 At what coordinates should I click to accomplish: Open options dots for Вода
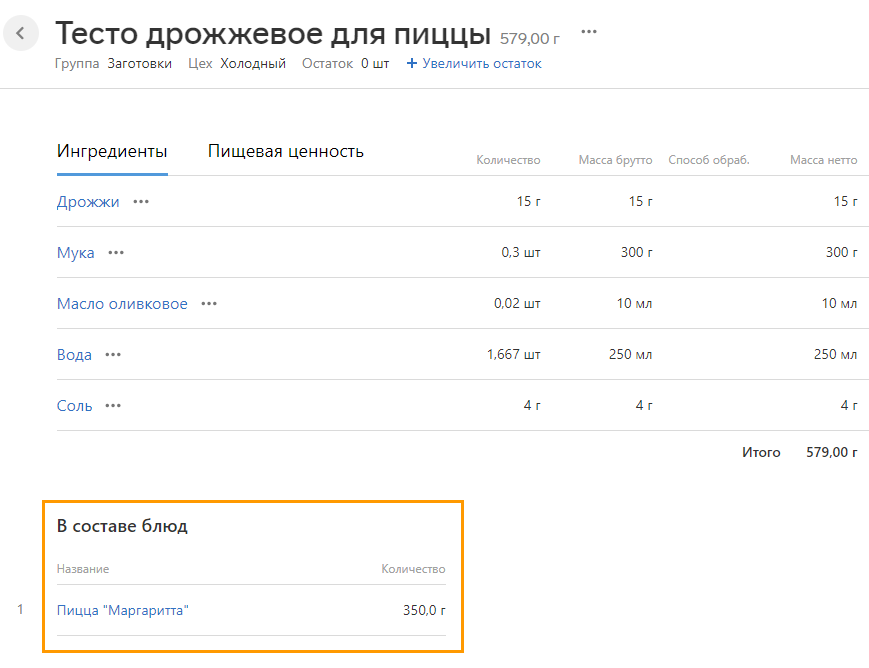point(113,355)
